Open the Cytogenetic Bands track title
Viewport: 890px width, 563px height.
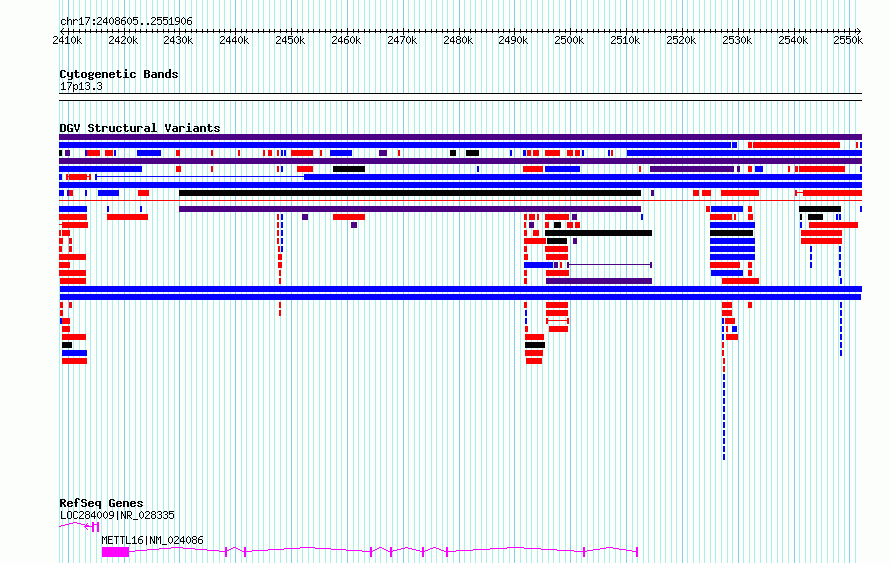pyautogui.click(x=119, y=74)
